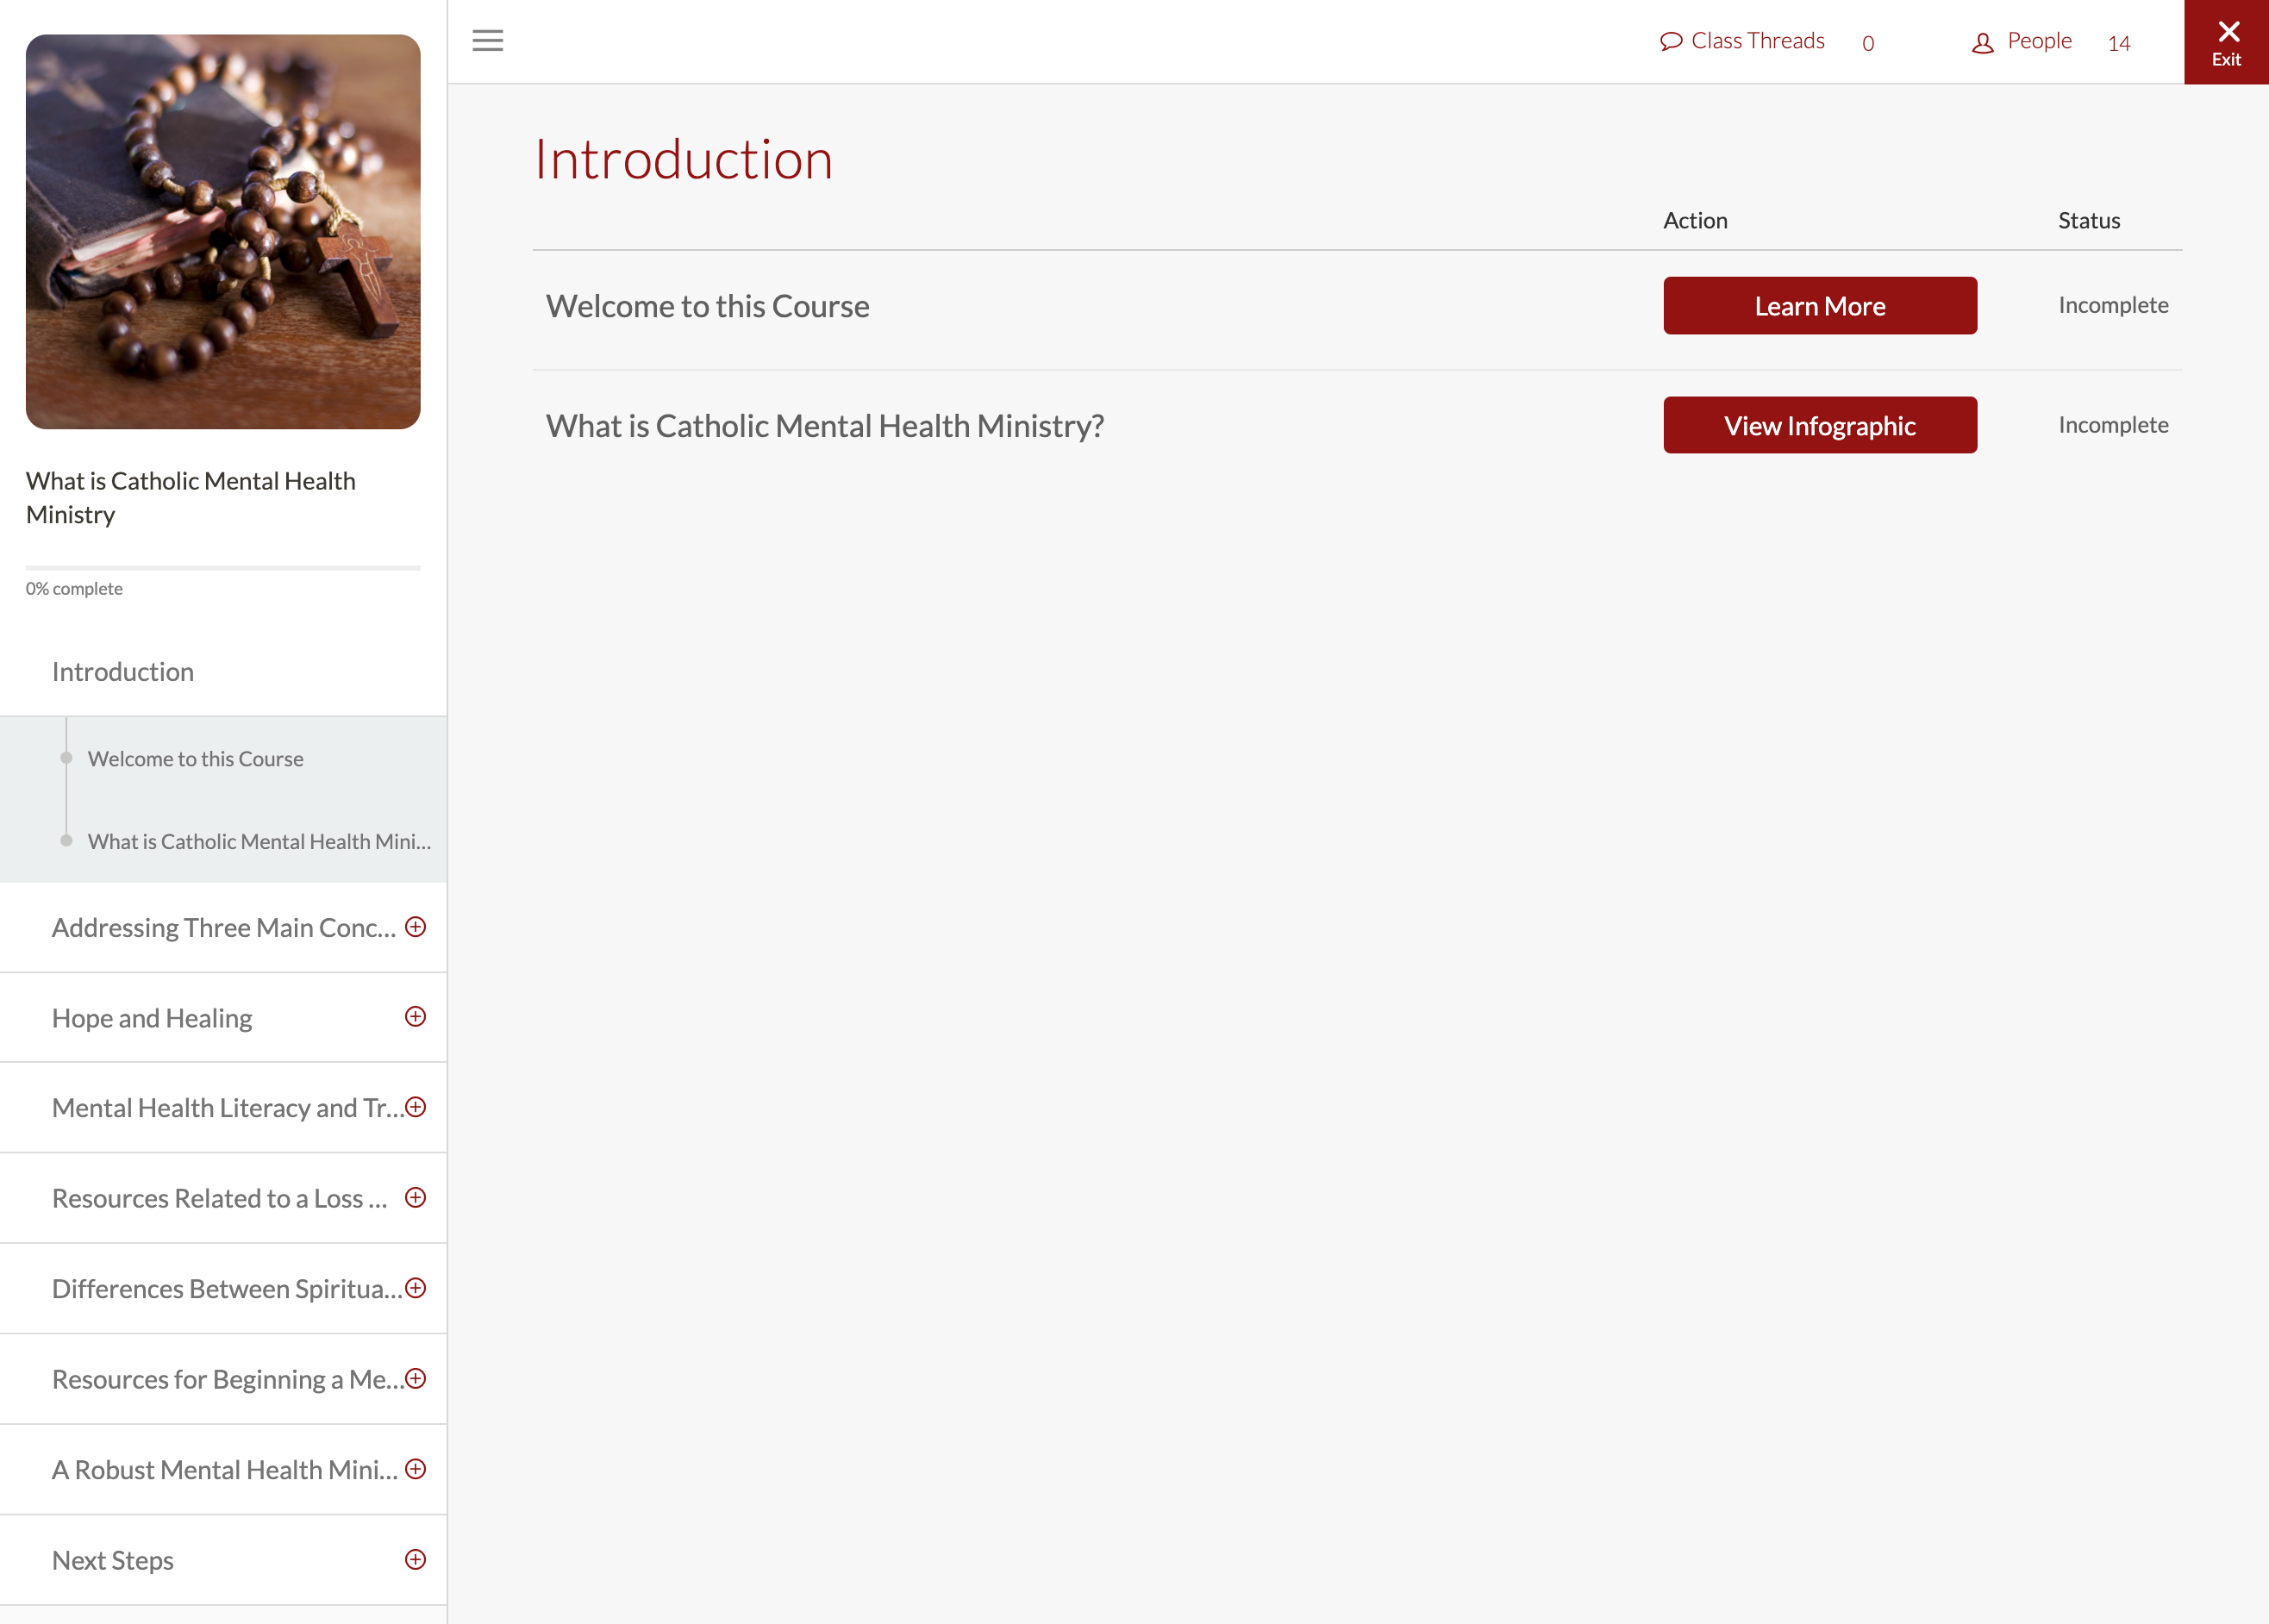
Task: Click the Class Threads count 0
Action: point(1867,43)
